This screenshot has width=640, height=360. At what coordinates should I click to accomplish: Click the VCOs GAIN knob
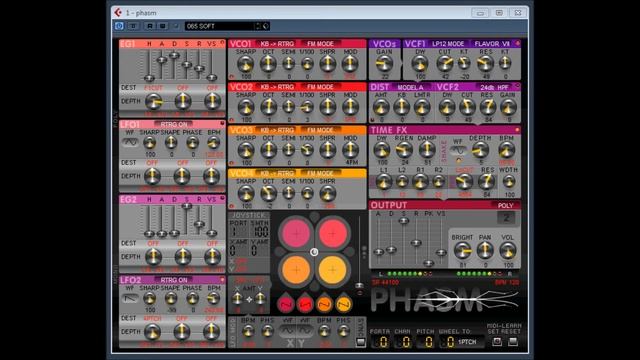pos(384,63)
